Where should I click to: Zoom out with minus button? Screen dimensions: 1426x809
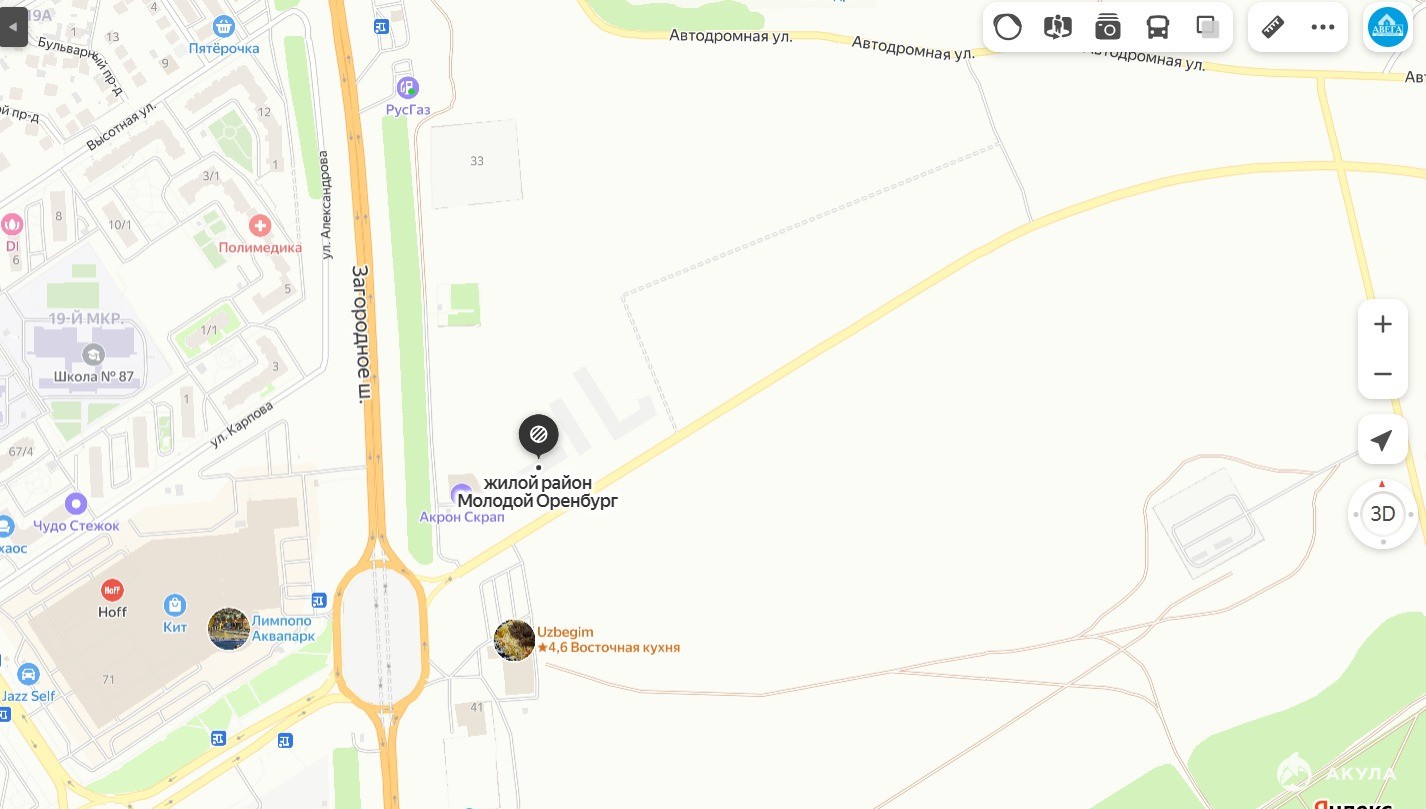pyautogui.click(x=1383, y=374)
